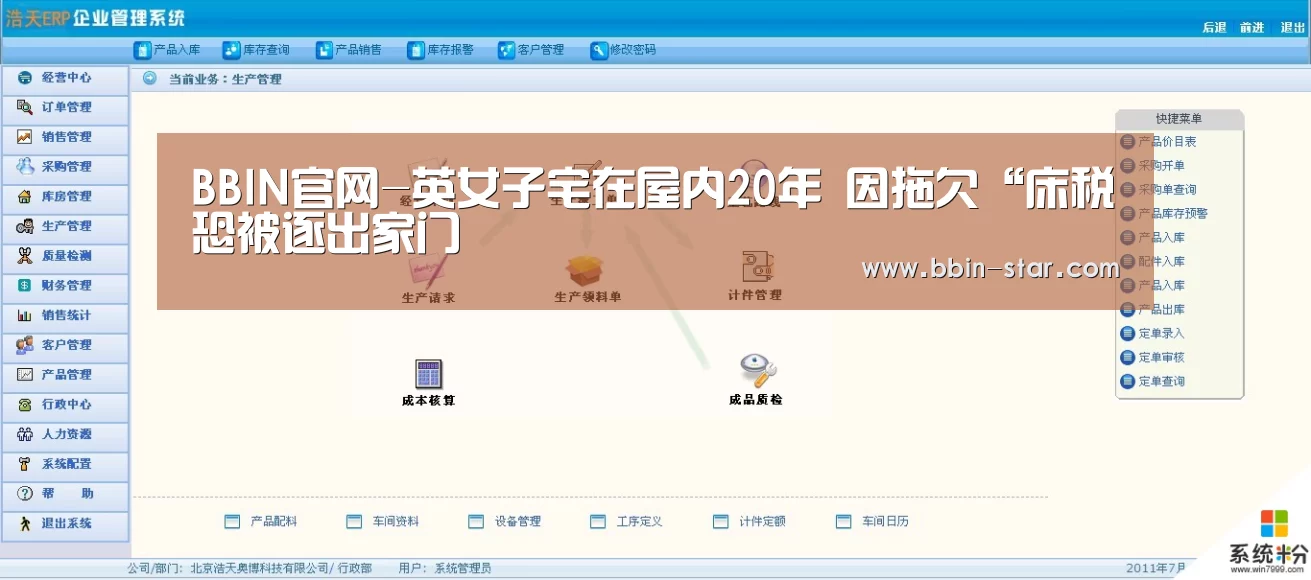Click the round icon beside 当前业务

(x=150, y=78)
